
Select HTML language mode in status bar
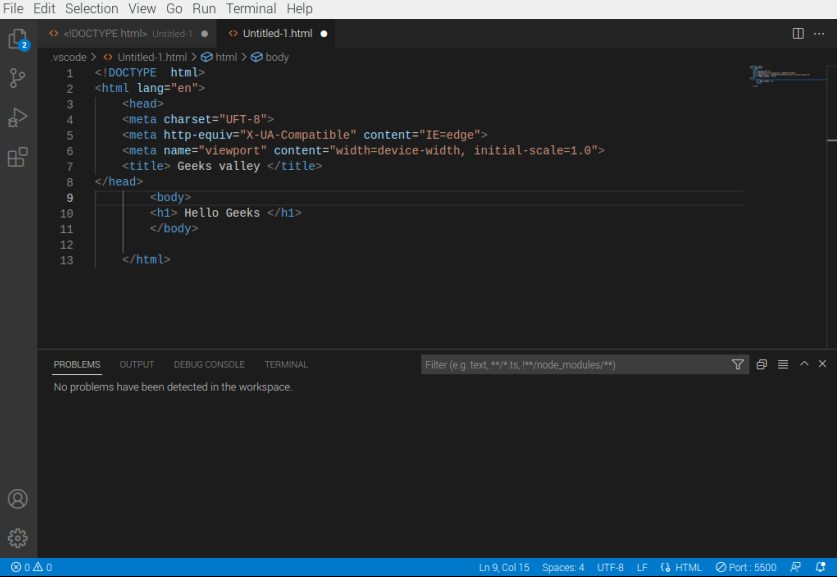[x=682, y=567]
